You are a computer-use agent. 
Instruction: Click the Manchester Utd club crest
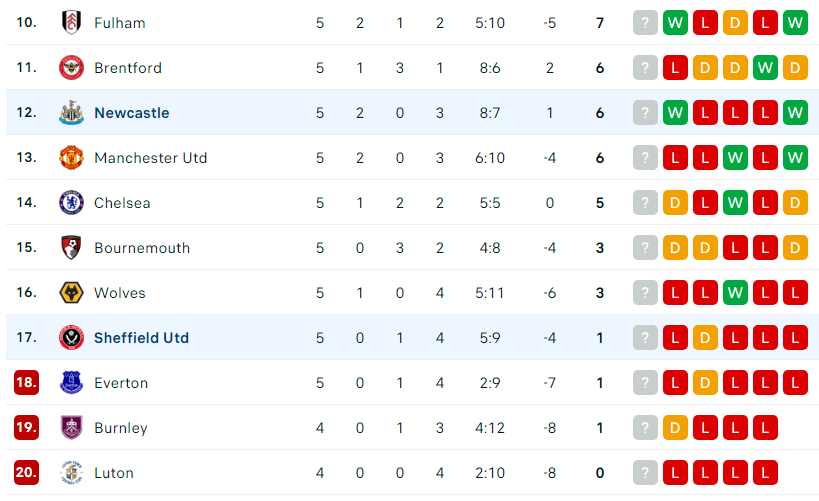click(x=72, y=157)
